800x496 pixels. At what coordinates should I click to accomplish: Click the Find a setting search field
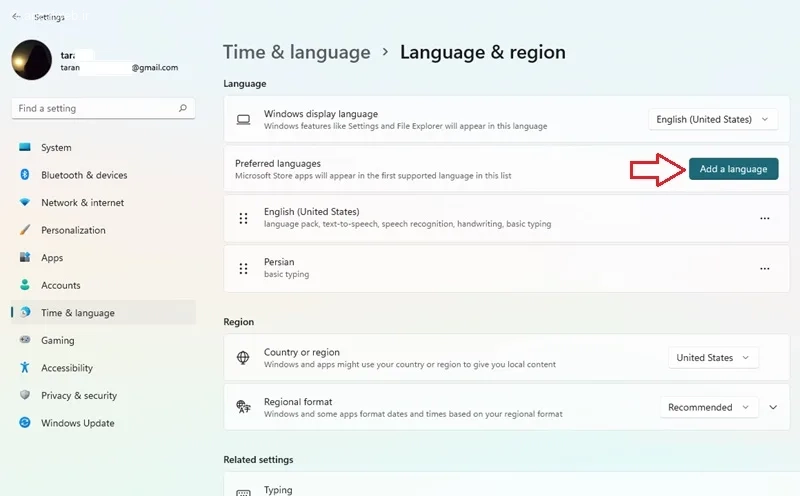click(103, 108)
